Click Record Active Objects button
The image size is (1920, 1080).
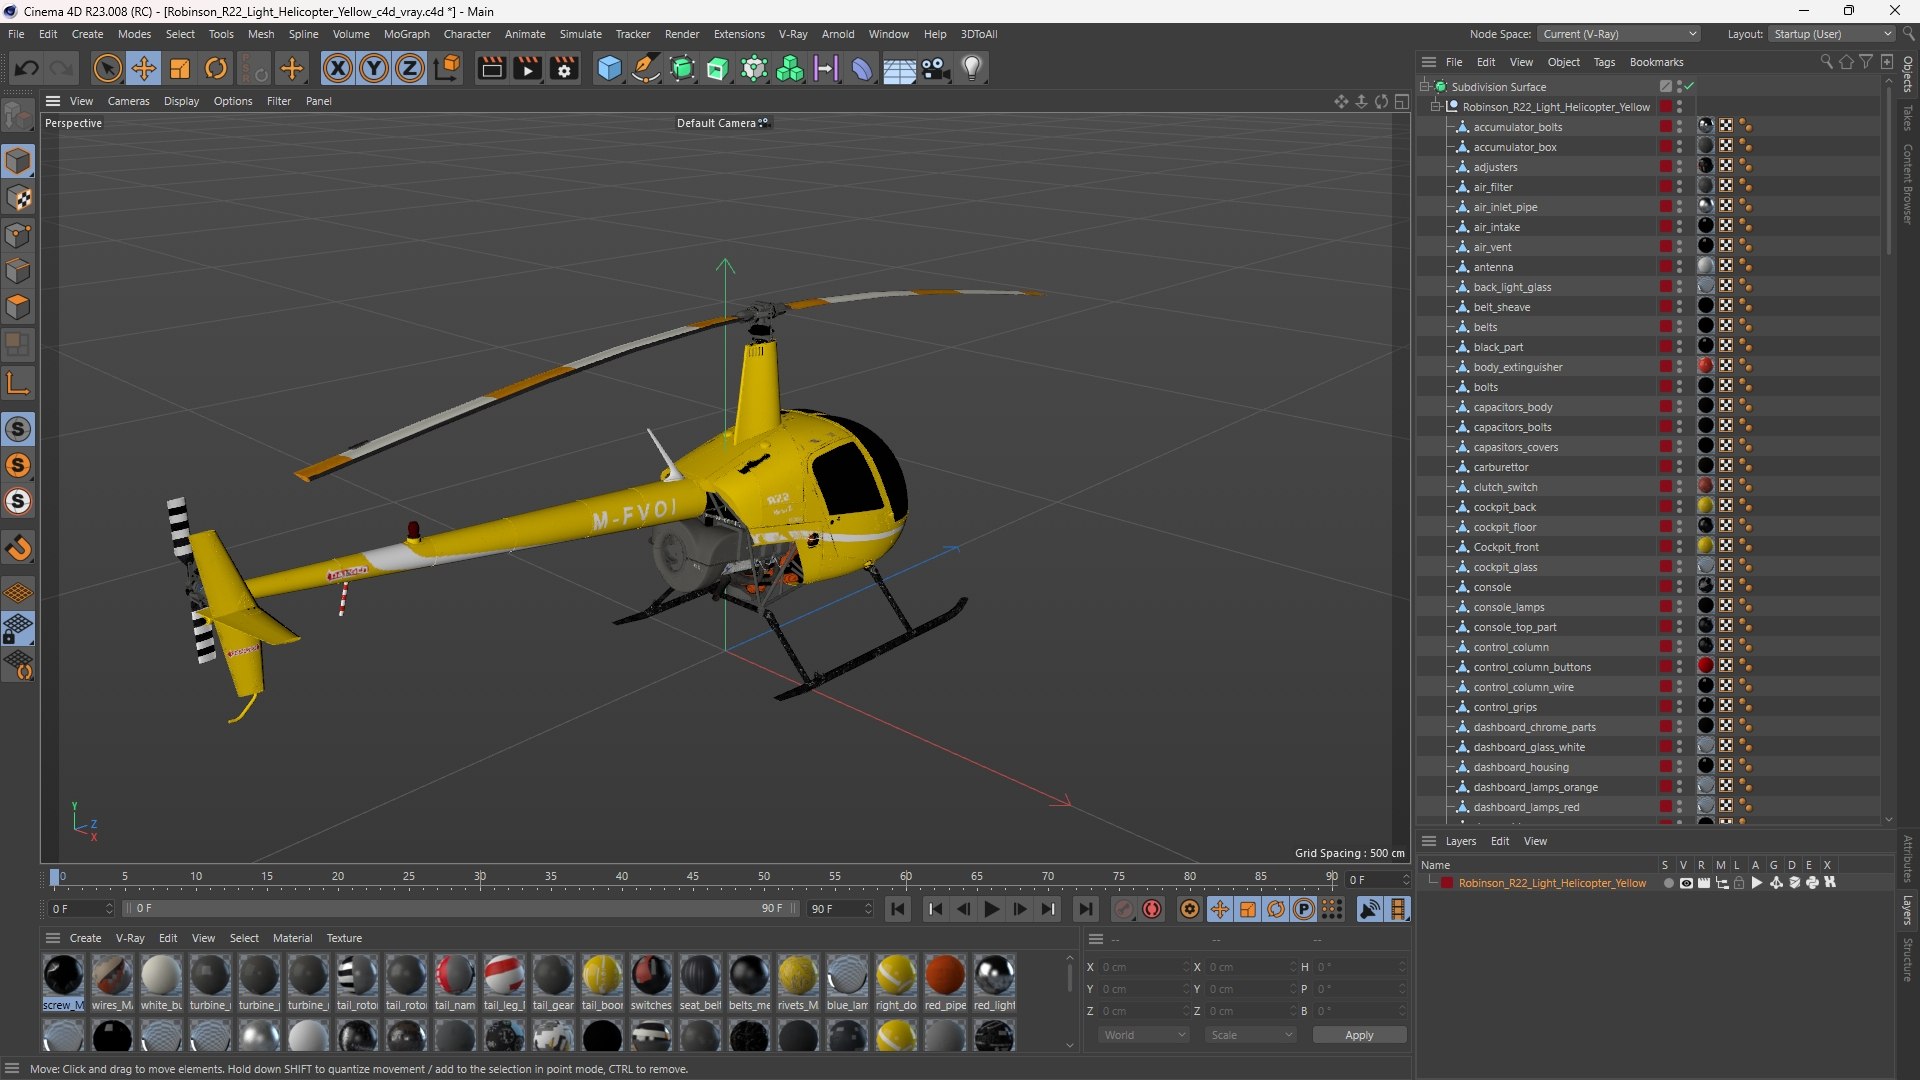coord(1124,909)
